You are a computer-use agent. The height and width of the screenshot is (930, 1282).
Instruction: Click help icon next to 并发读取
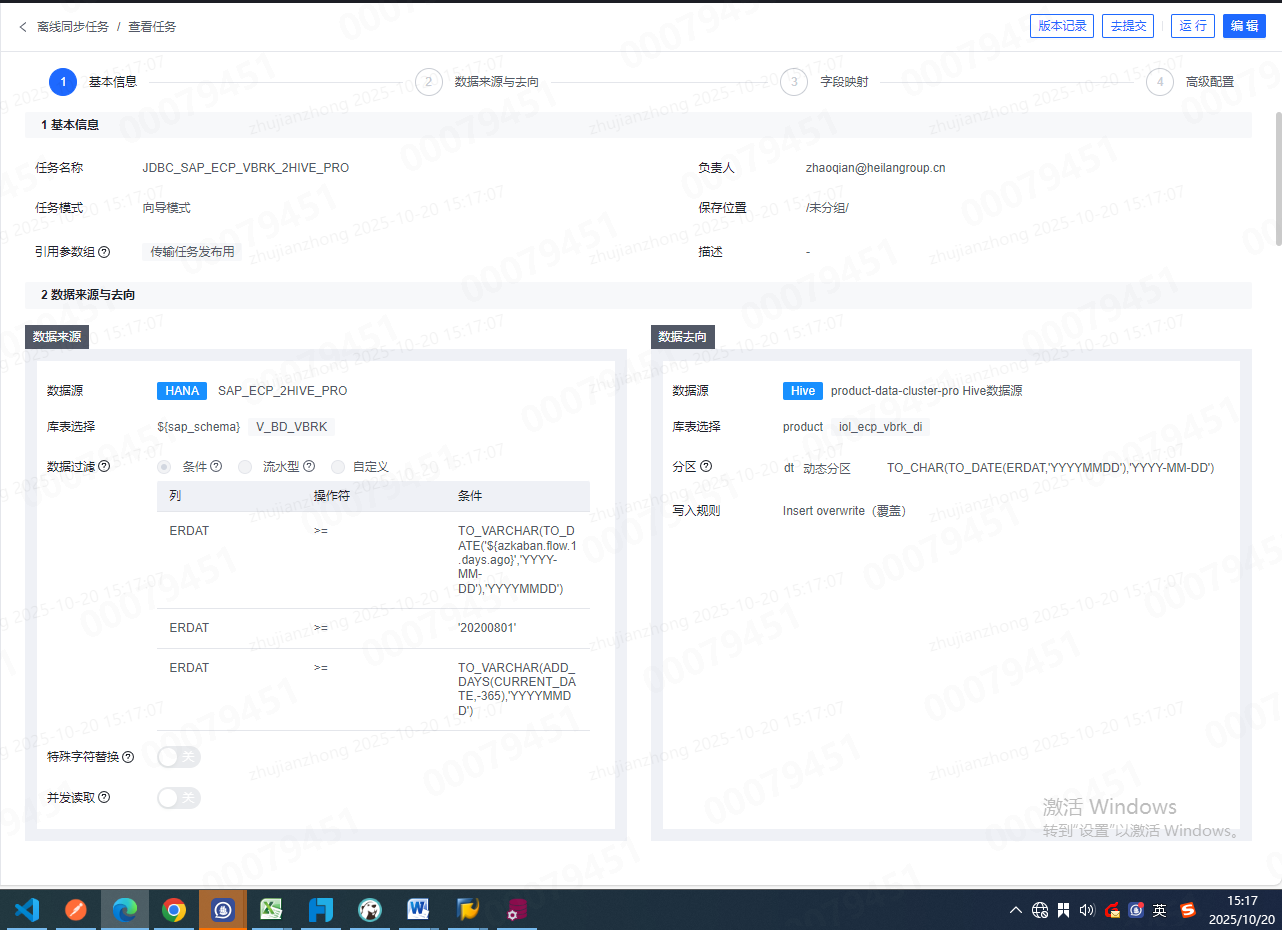coord(104,797)
